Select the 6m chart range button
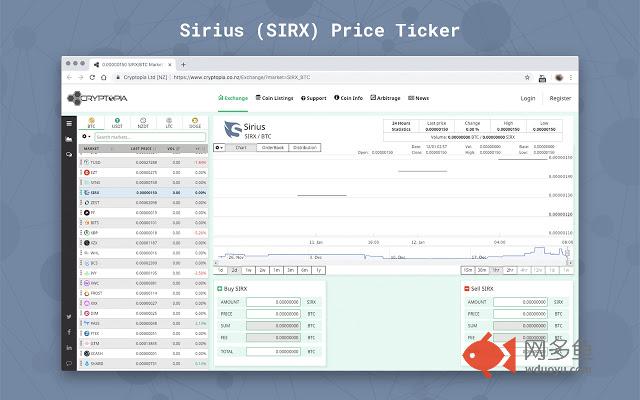The height and width of the screenshot is (400, 640). click(x=304, y=270)
